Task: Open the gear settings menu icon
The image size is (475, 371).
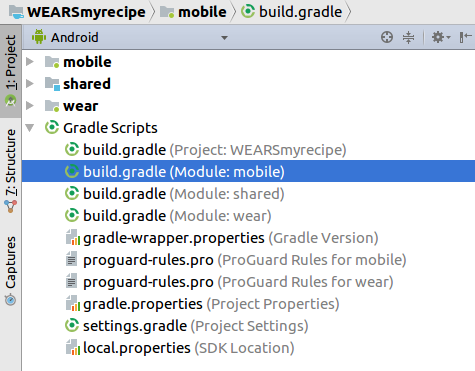Action: [441, 37]
